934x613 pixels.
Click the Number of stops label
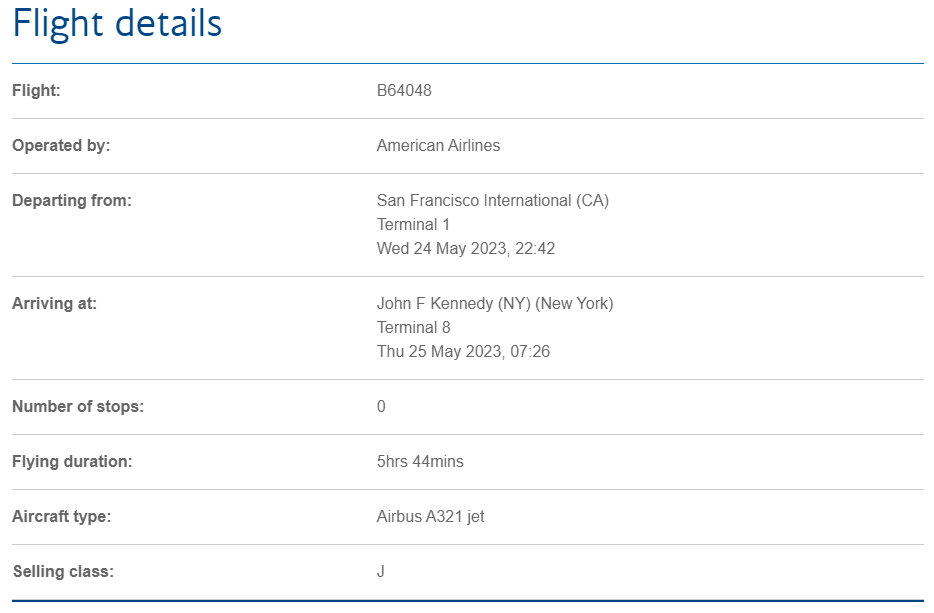pos(78,407)
